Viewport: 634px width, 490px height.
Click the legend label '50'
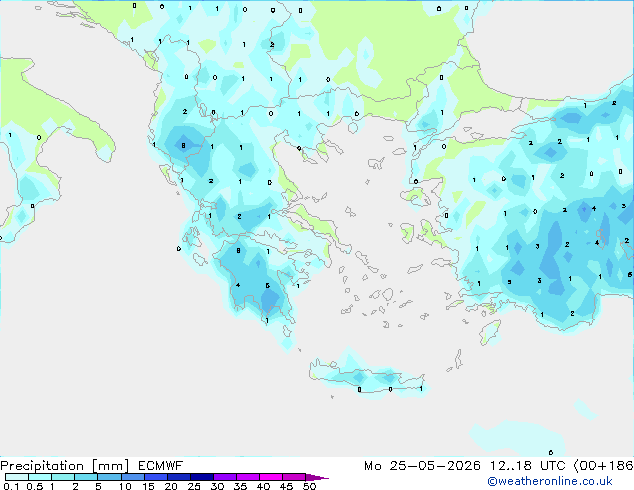[309, 486]
